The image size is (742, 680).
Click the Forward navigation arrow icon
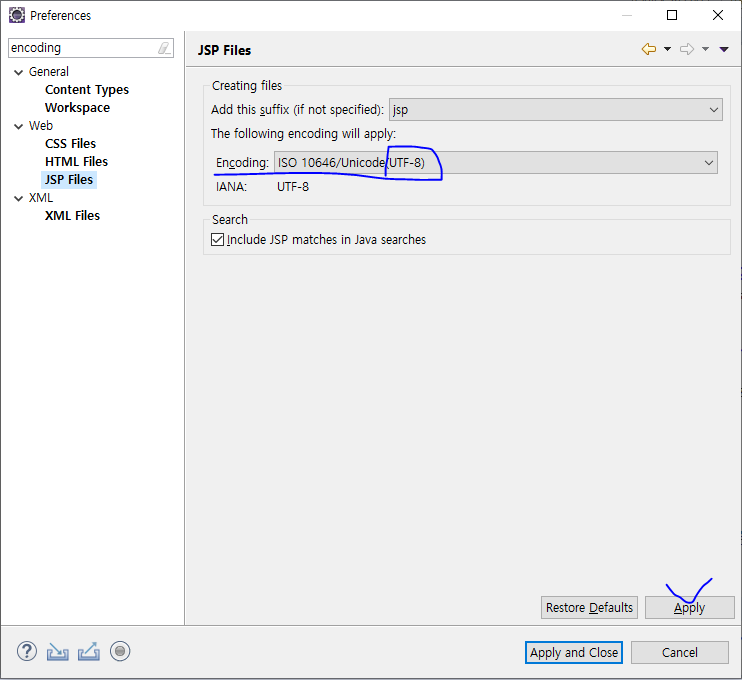point(687,49)
